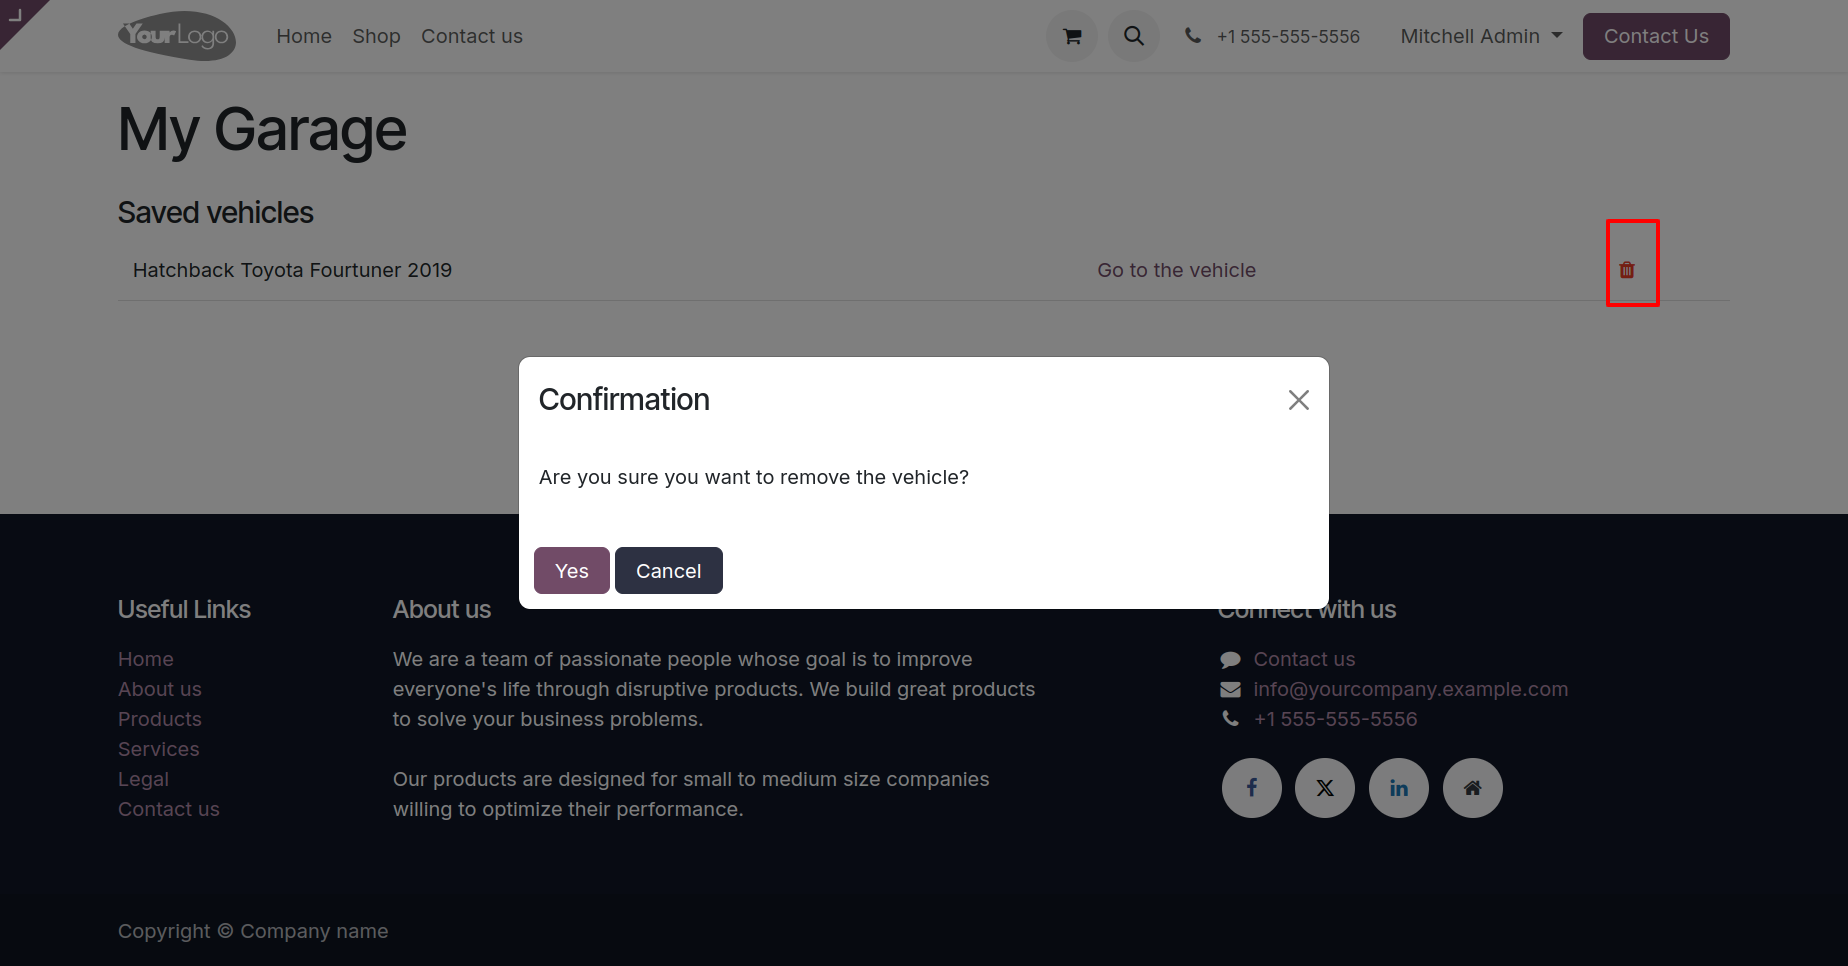This screenshot has height=966, width=1848.
Task: Click the search magnifier icon
Action: [x=1134, y=36]
